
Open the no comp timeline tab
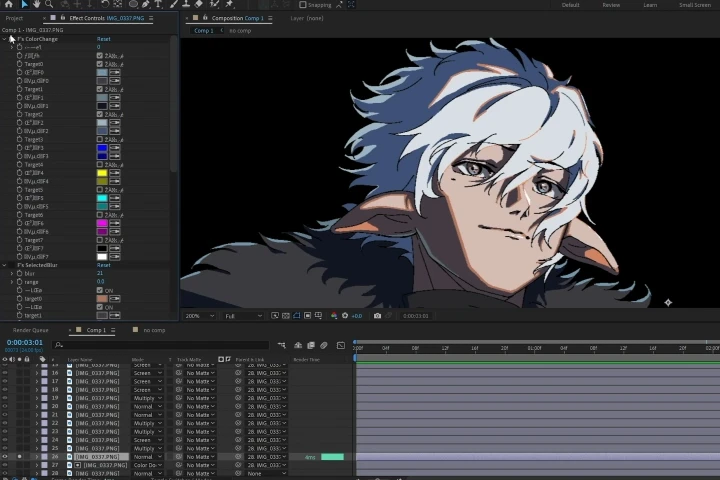tap(154, 330)
